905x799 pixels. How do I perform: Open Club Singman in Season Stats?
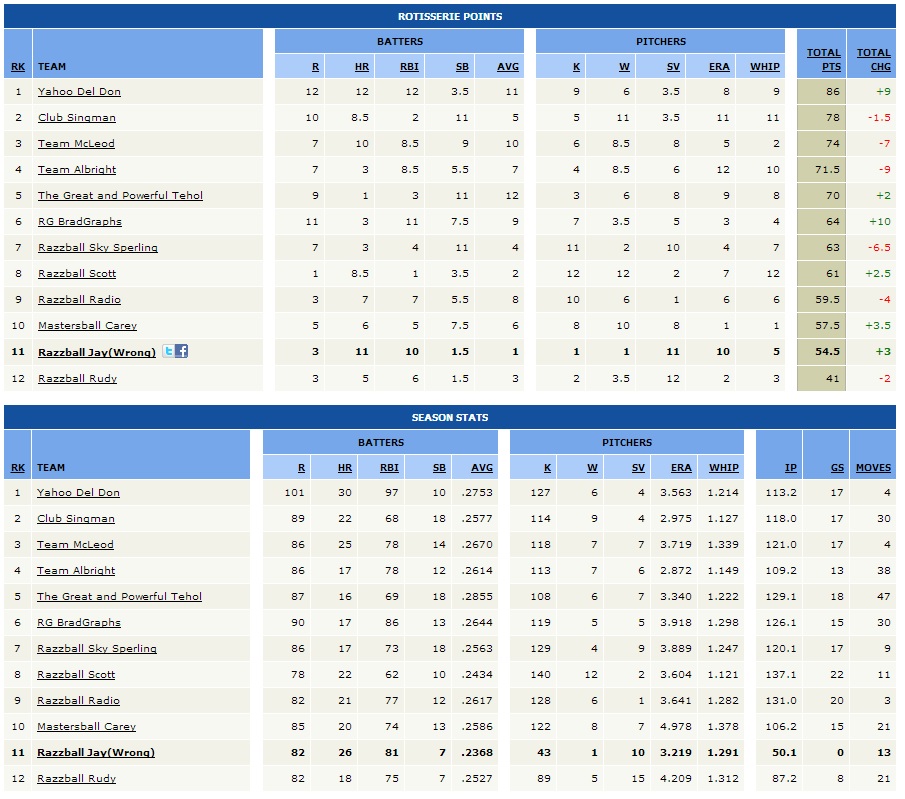76,518
